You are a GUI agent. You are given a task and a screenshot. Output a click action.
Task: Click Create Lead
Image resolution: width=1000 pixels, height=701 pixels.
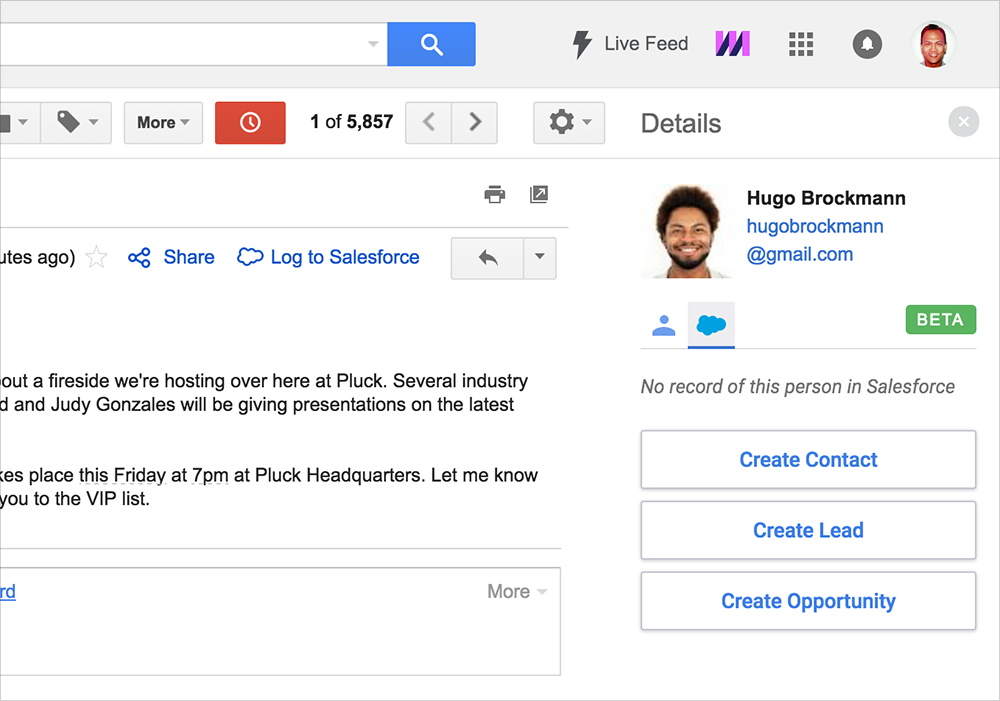coord(808,530)
